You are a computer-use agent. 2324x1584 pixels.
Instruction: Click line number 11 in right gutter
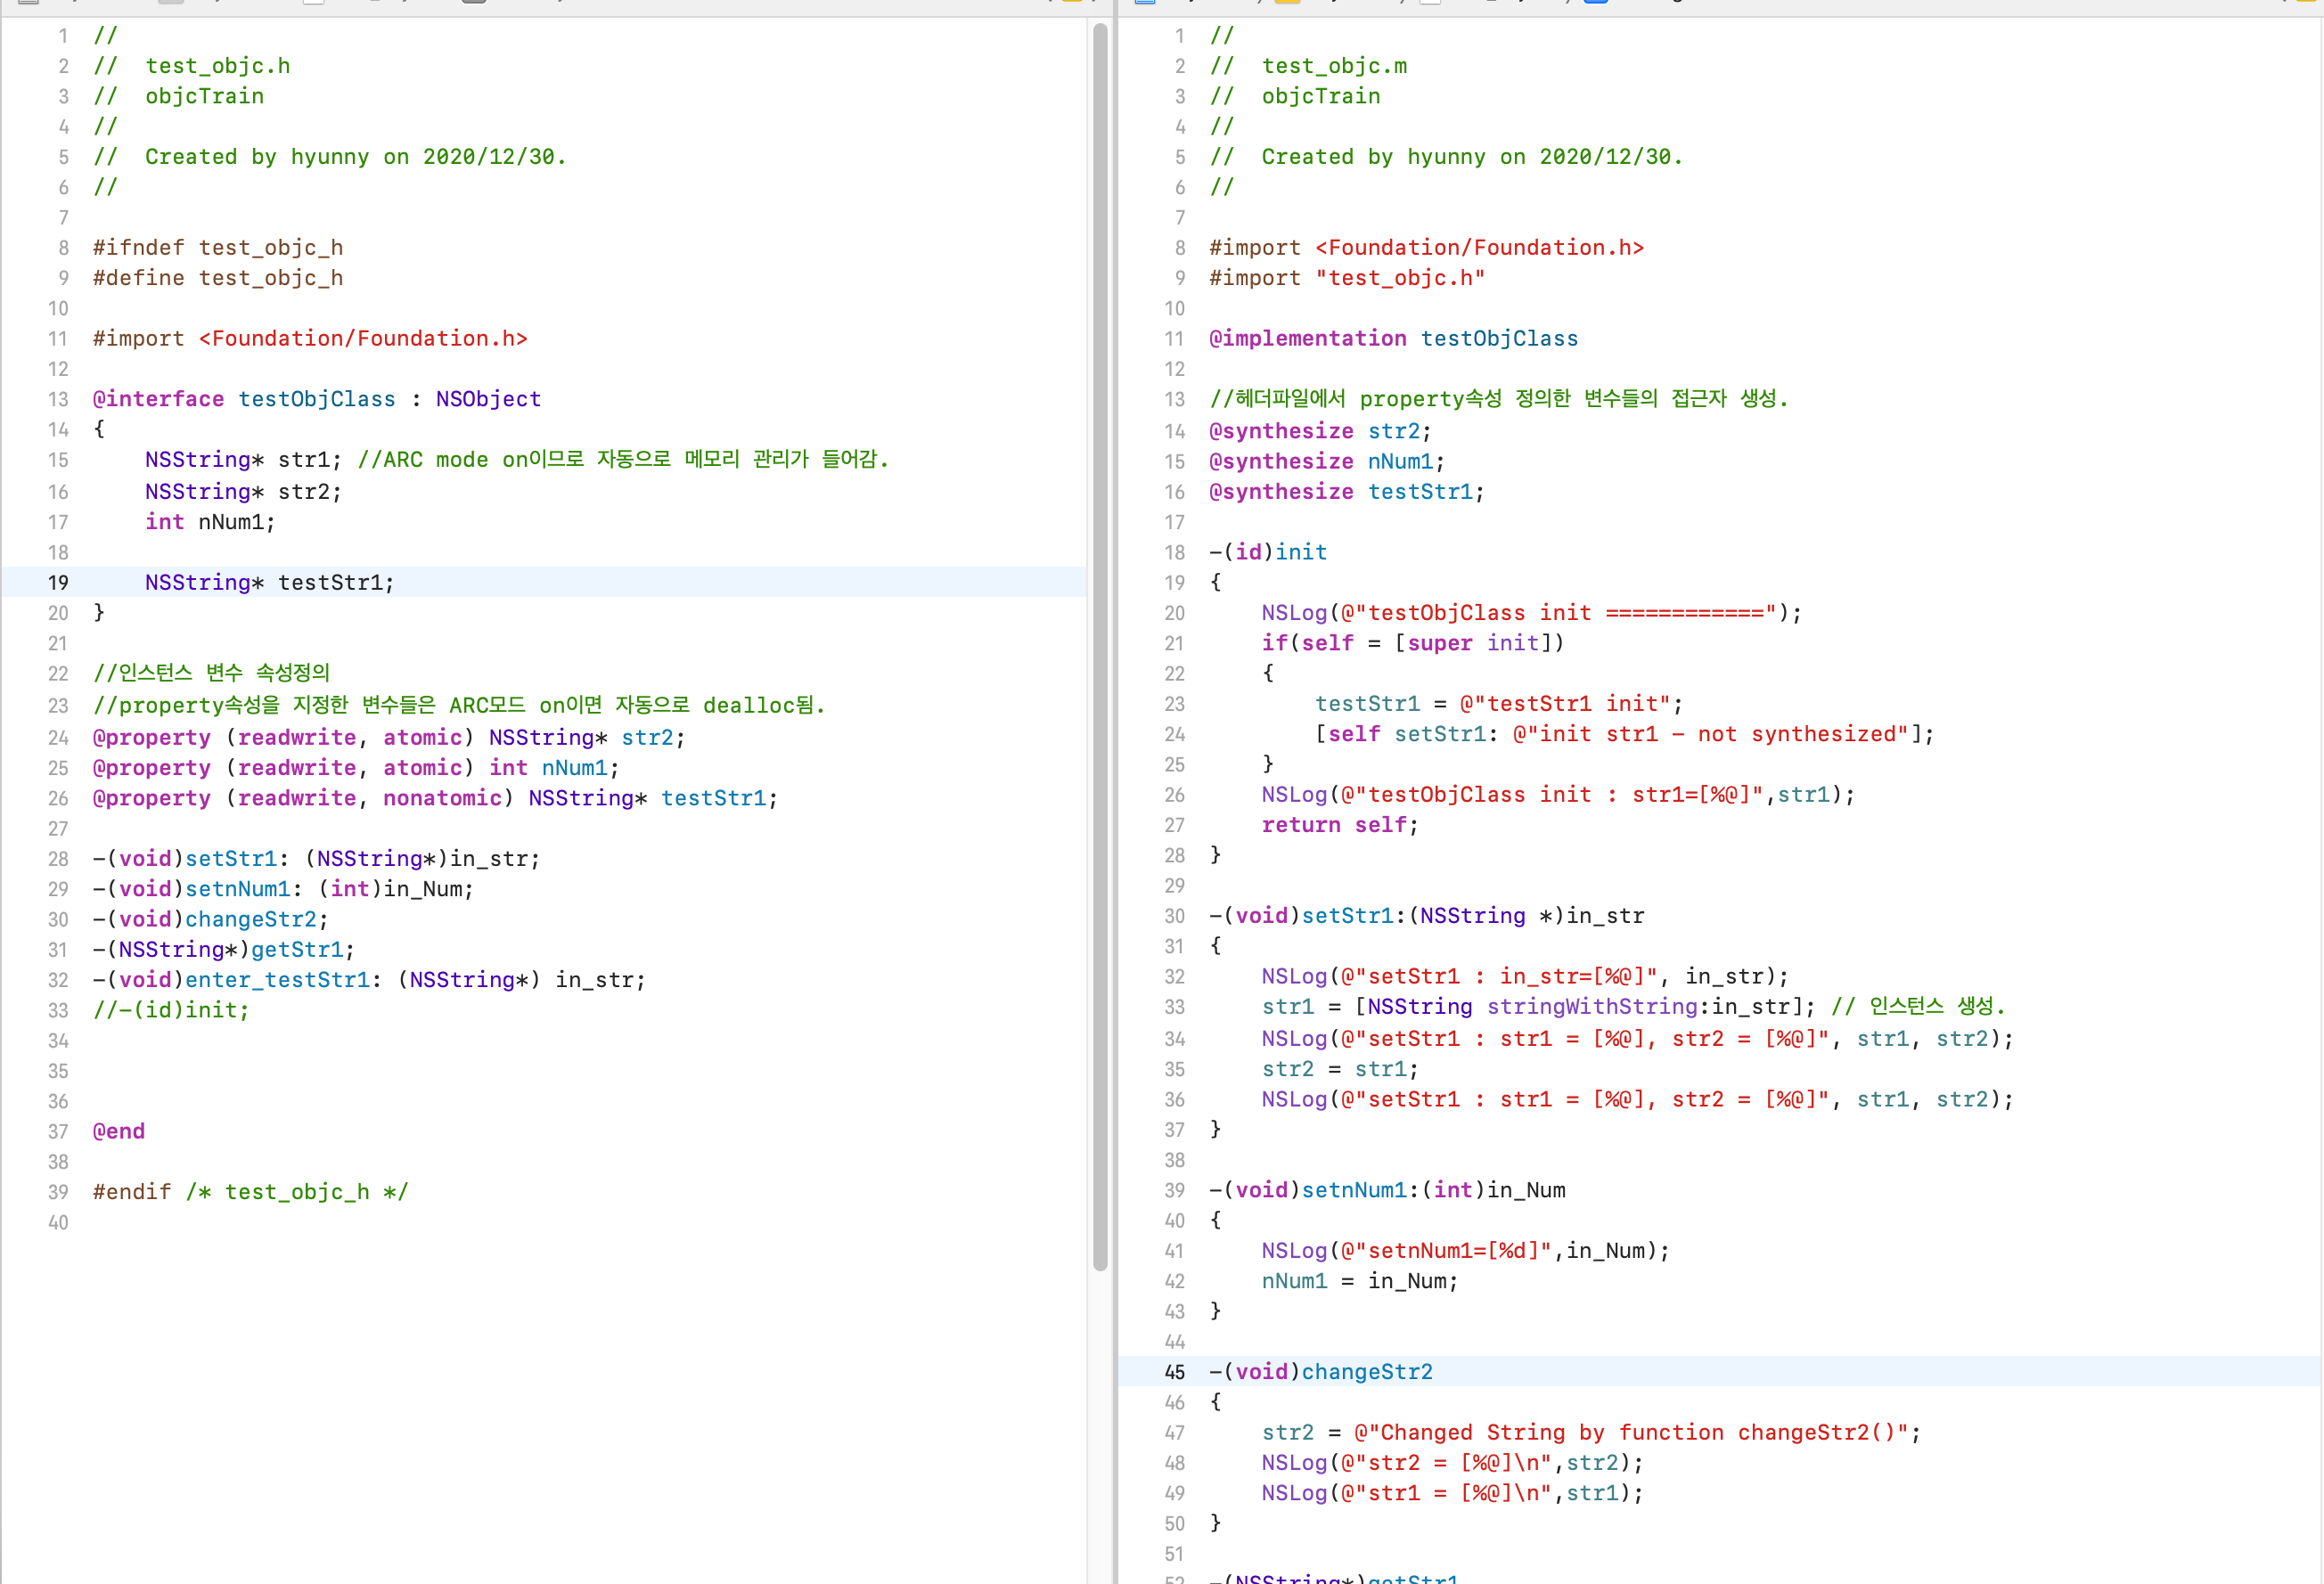[1174, 339]
